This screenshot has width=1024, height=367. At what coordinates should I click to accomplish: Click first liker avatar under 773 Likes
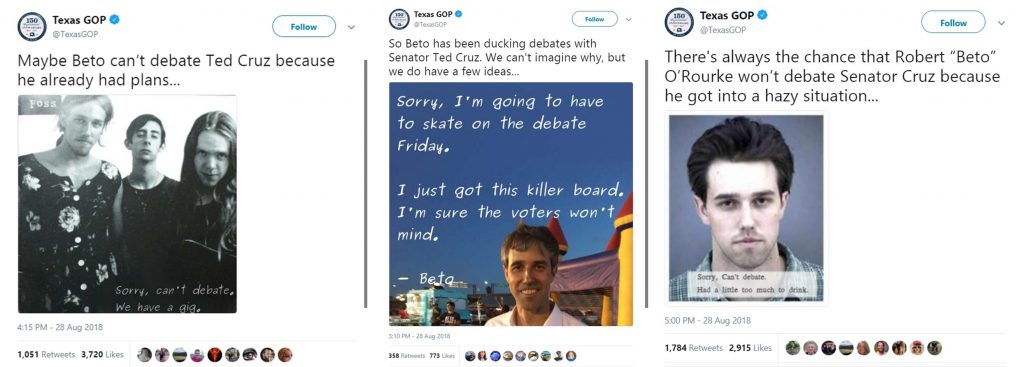coord(470,356)
